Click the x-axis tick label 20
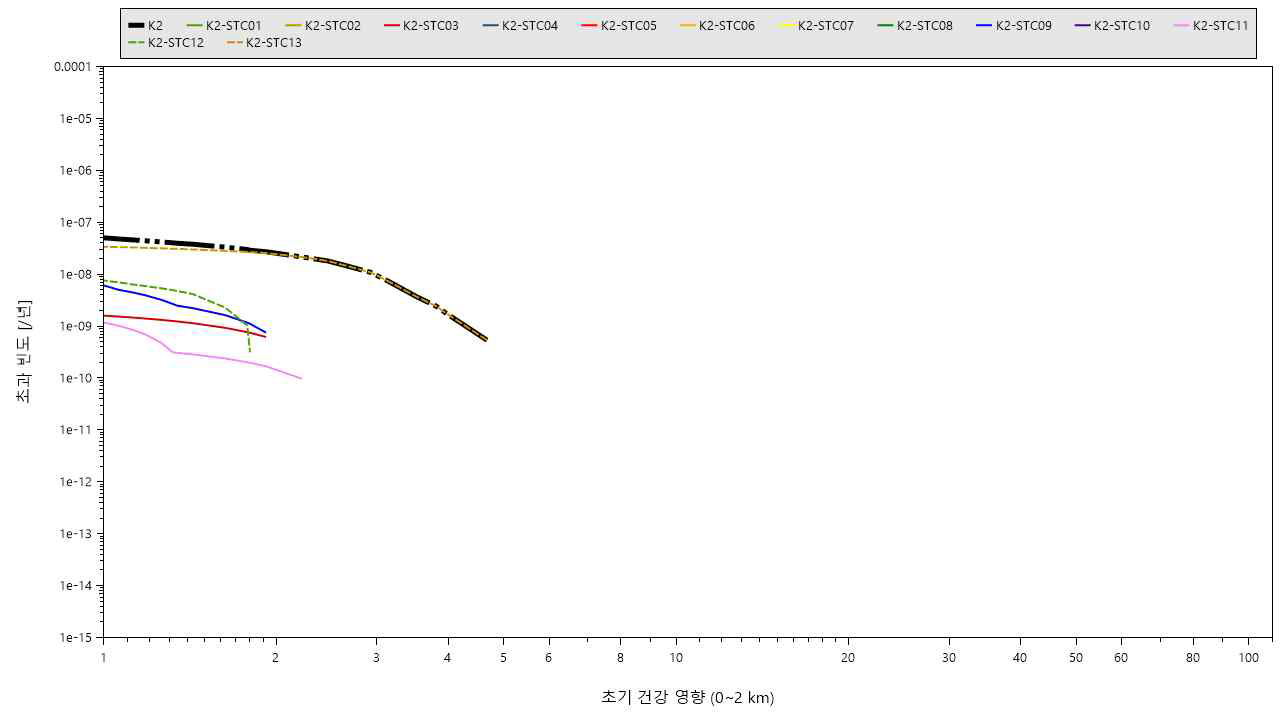Image resolution: width=1280 pixels, height=720 pixels. (848, 658)
